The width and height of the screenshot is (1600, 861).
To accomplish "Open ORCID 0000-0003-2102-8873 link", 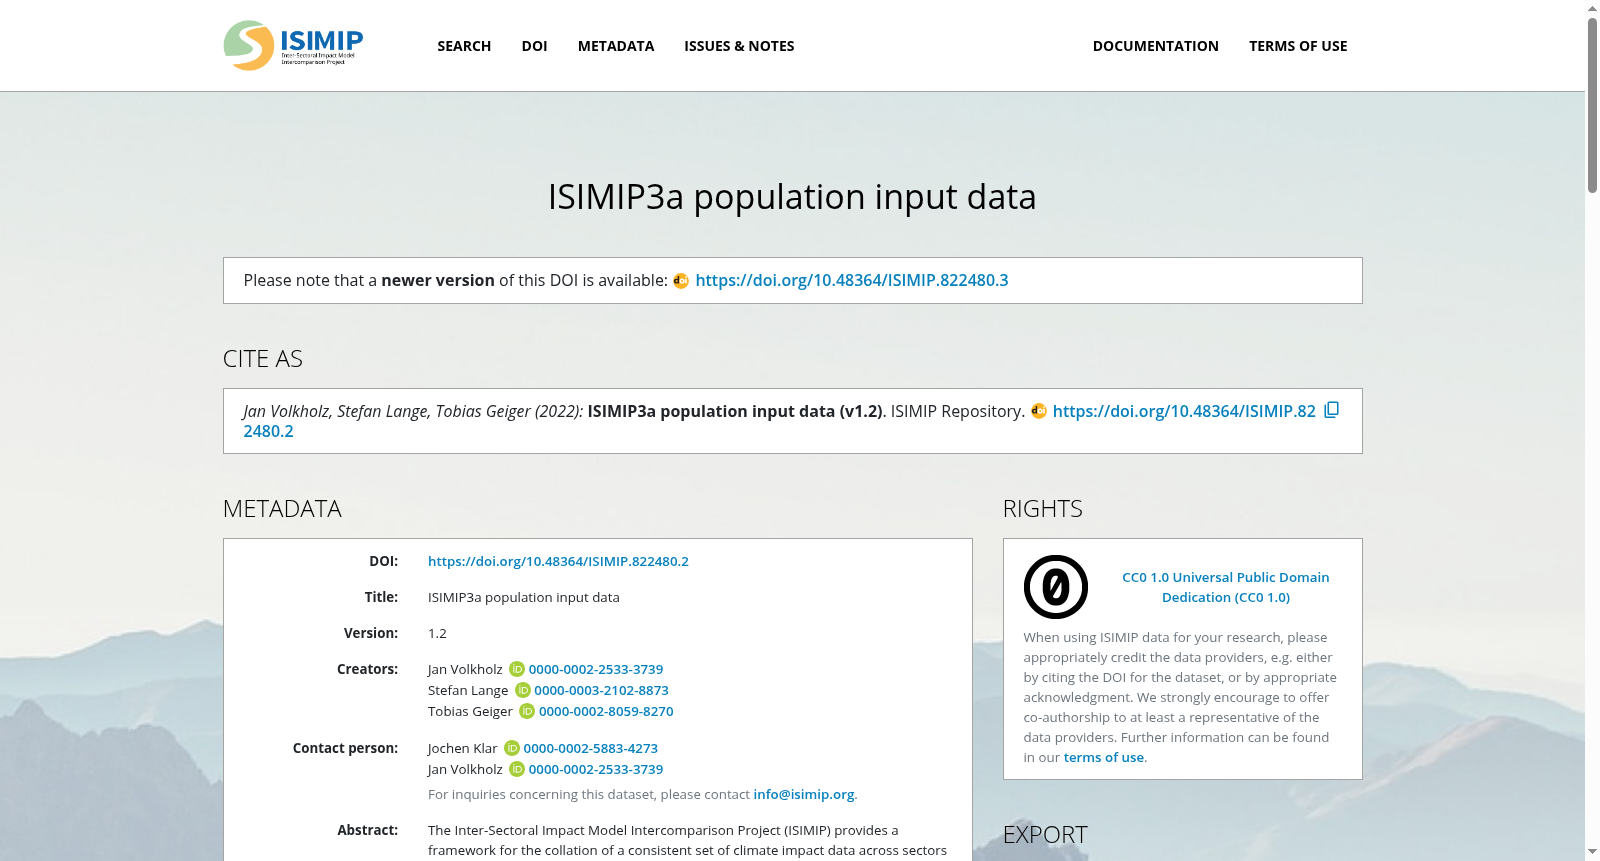I will 601,690.
